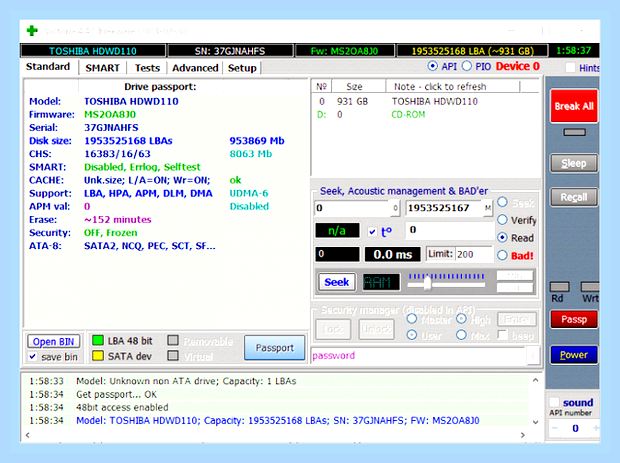The height and width of the screenshot is (463, 620).
Task: Select the Bad! radio option
Action: point(502,255)
